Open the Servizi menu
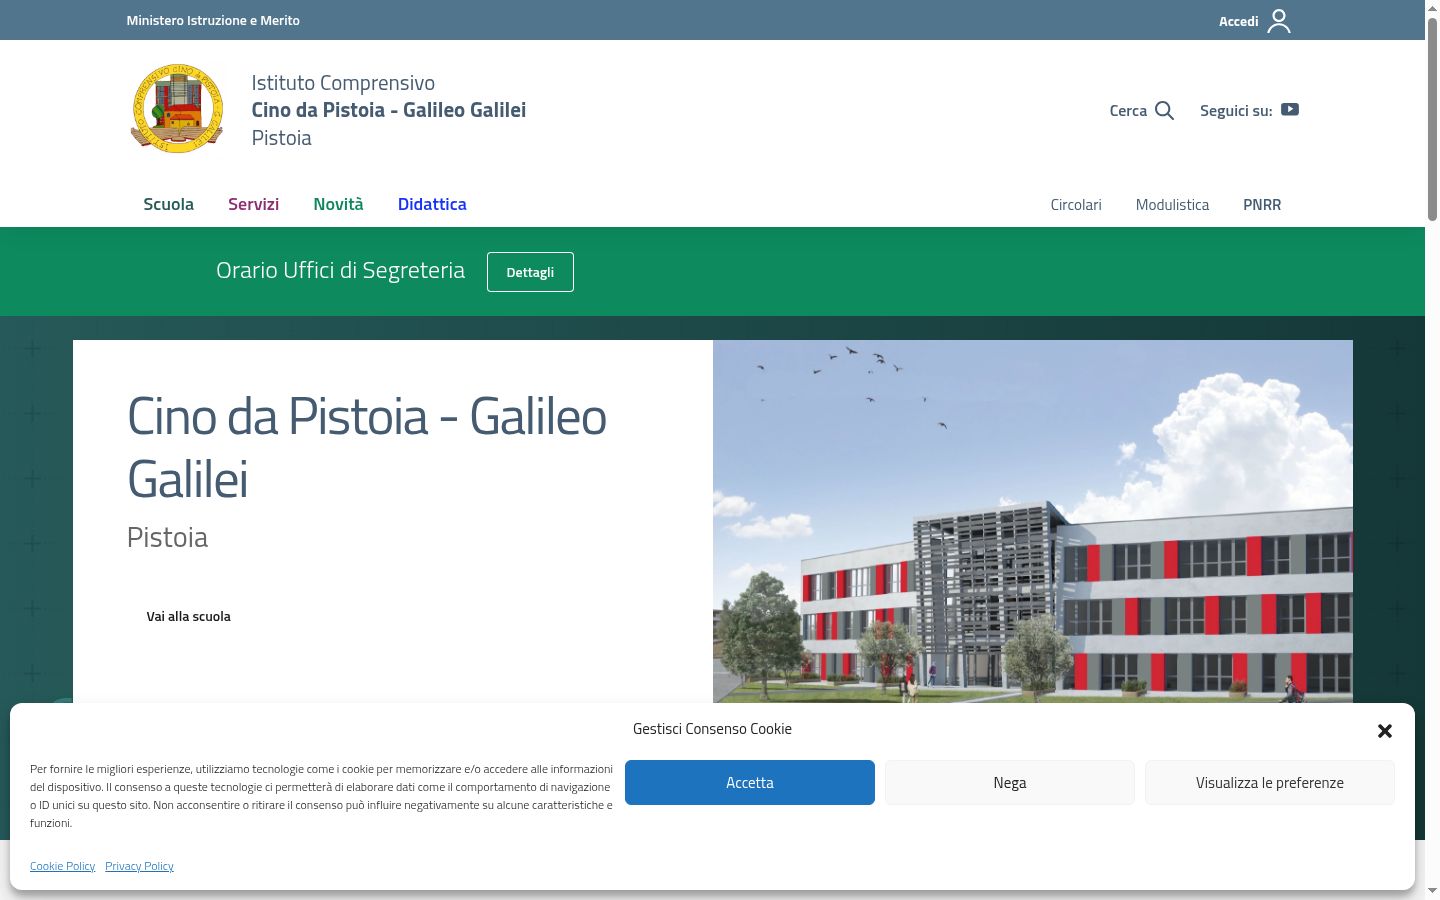 (253, 204)
